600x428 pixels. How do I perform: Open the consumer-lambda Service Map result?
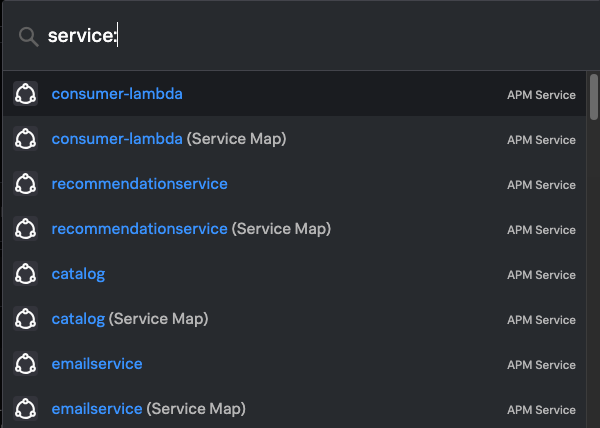tap(169, 139)
